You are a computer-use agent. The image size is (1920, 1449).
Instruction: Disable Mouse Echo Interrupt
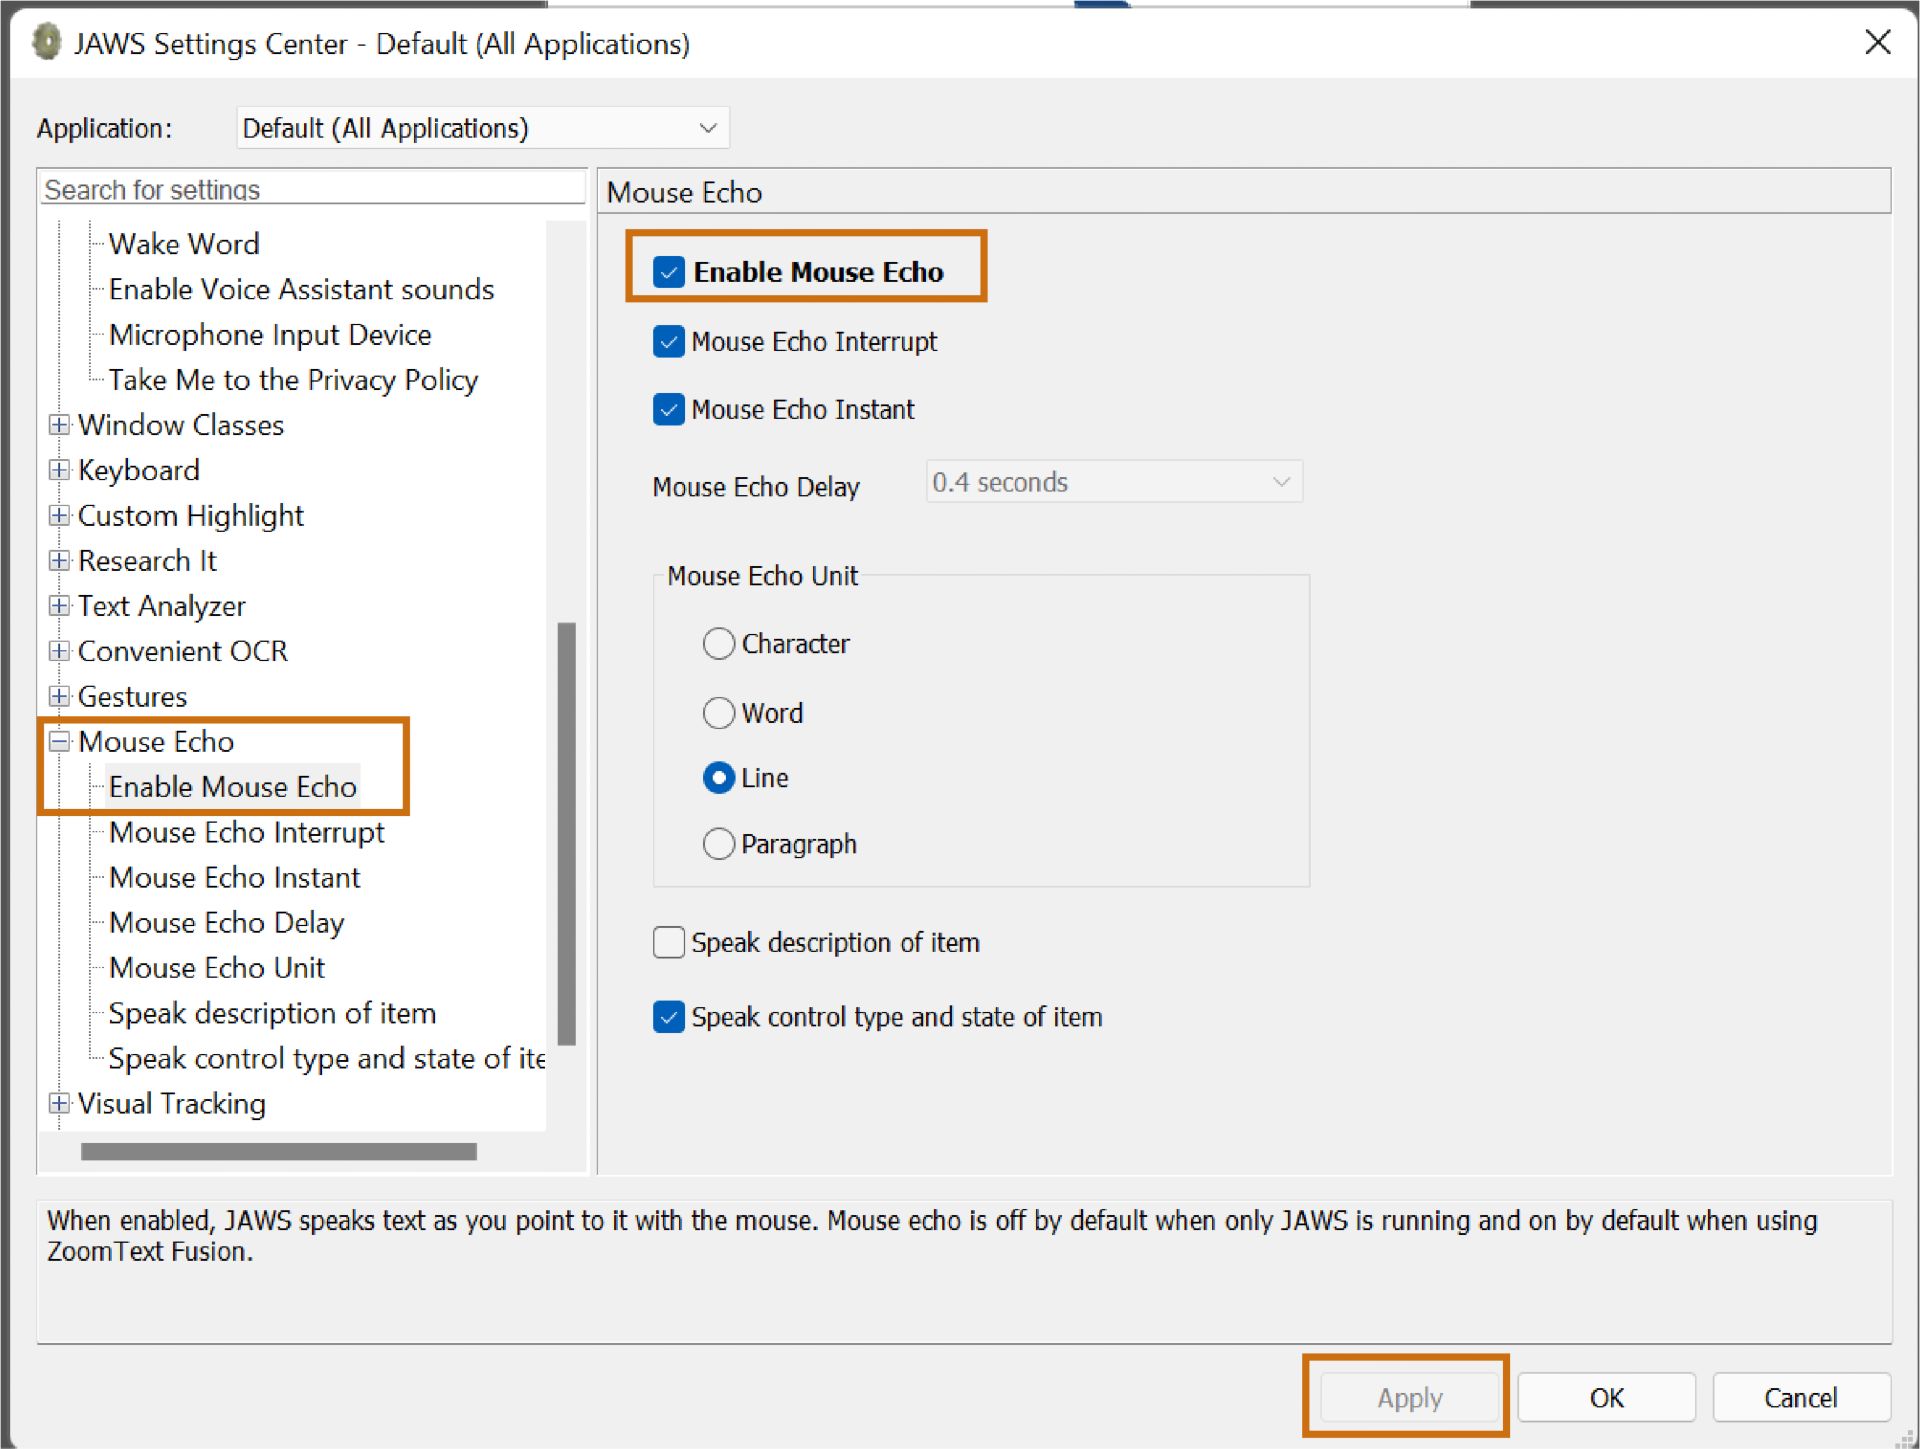[668, 341]
